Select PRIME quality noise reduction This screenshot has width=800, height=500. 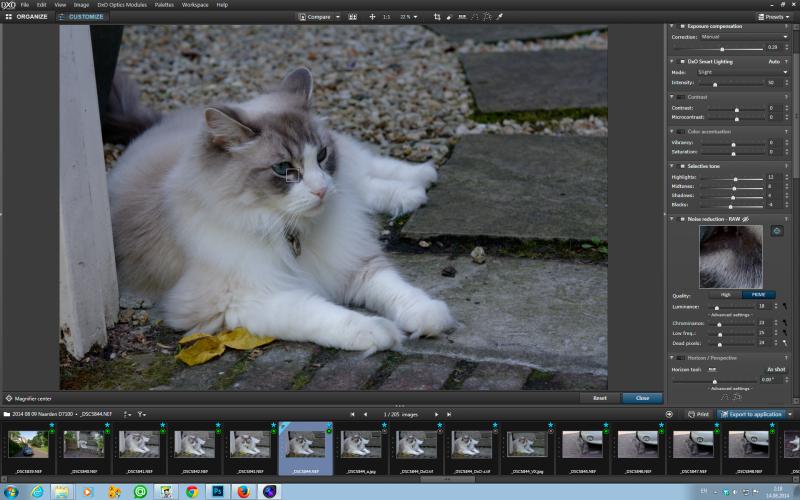pos(758,295)
